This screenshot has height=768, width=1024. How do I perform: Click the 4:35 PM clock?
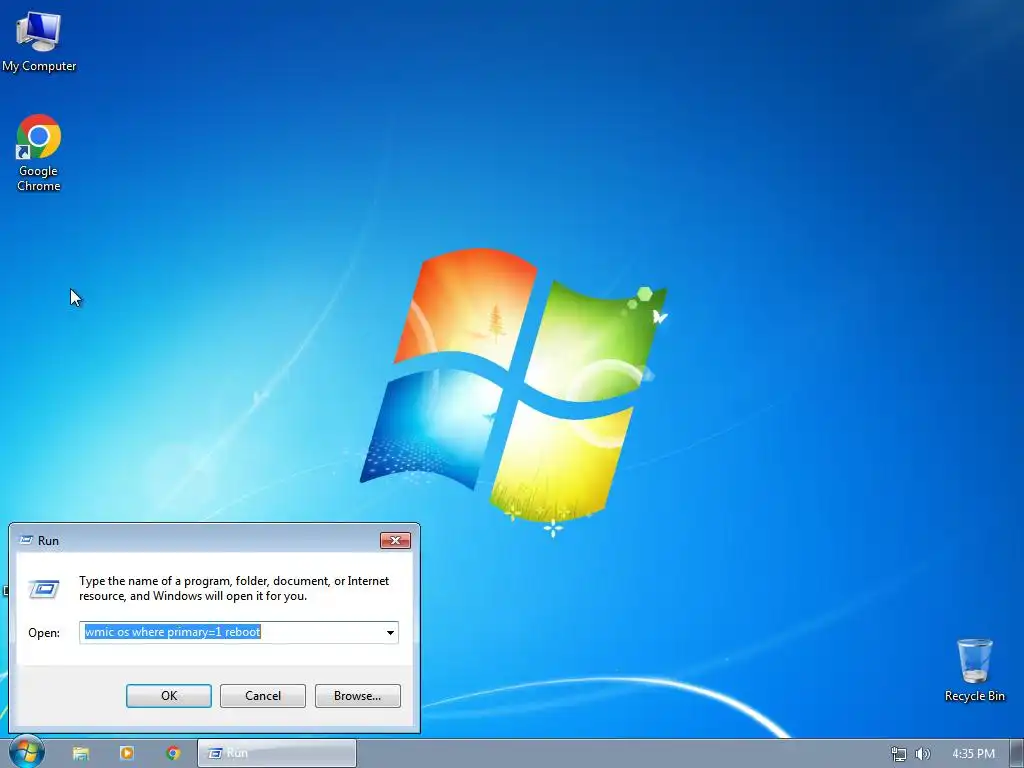(973, 754)
